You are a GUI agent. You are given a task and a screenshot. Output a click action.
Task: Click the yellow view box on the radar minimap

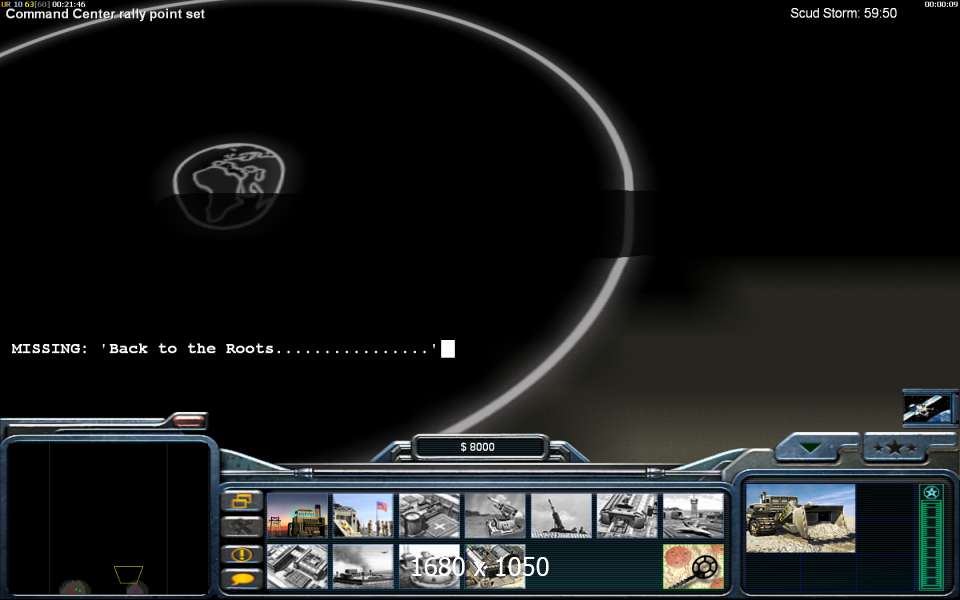point(129,575)
